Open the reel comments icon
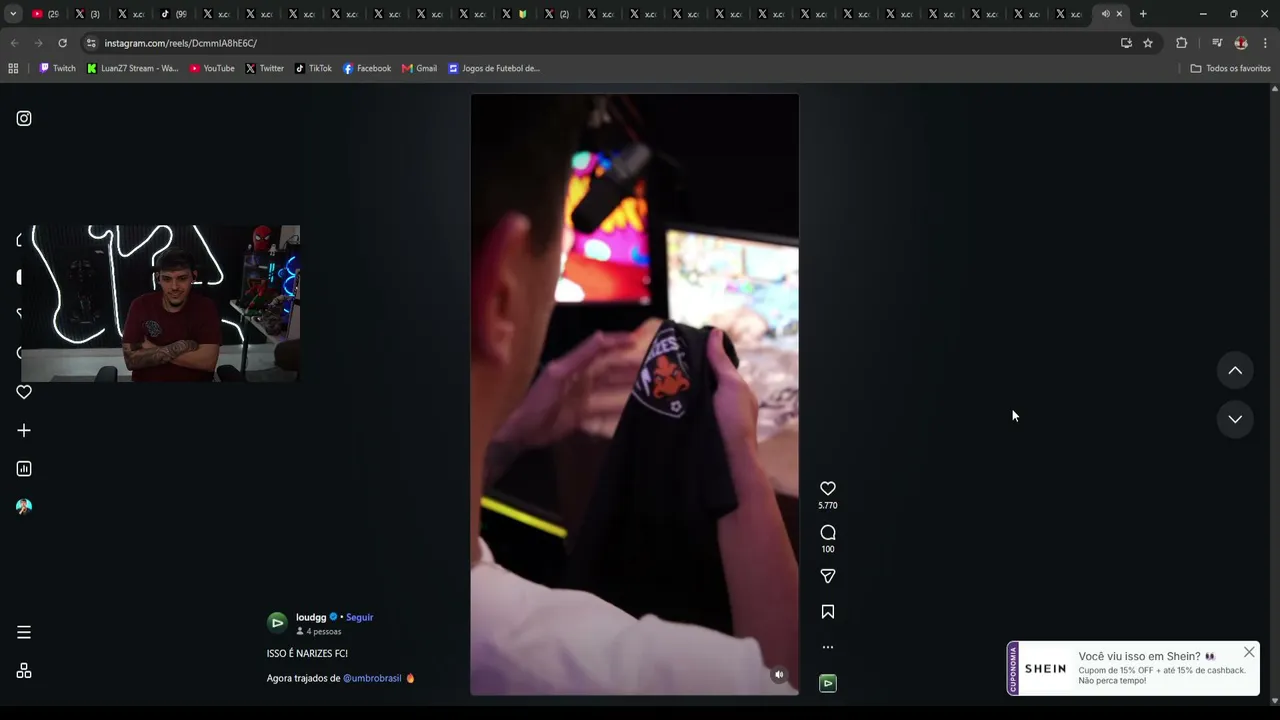This screenshot has height=720, width=1280. tap(828, 532)
